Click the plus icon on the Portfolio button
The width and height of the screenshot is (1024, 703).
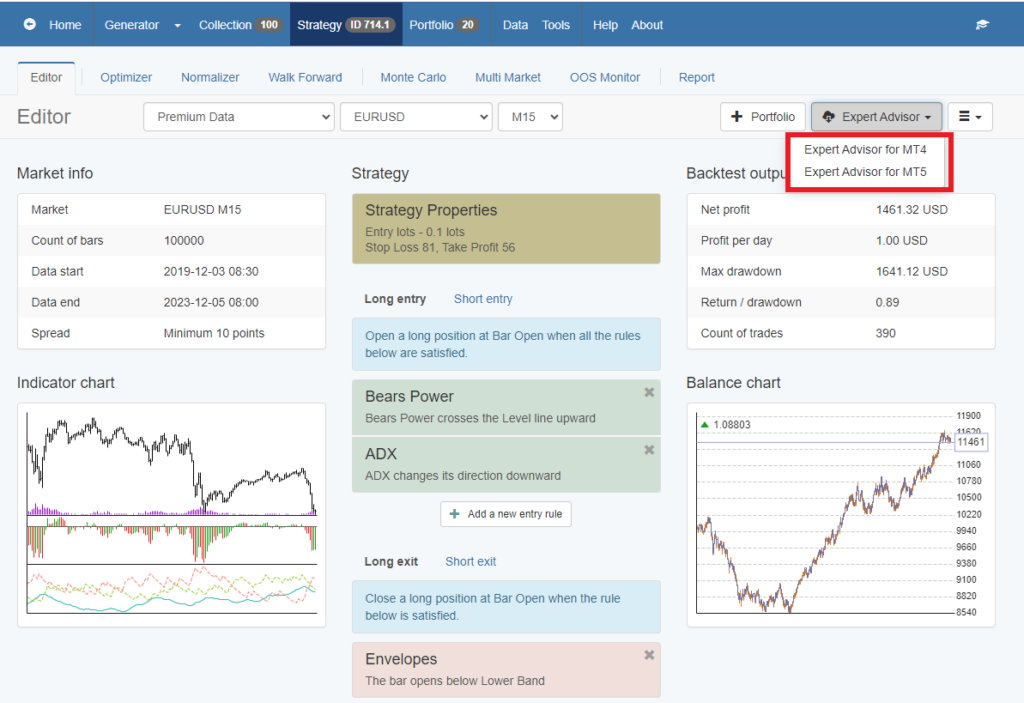[x=737, y=116]
